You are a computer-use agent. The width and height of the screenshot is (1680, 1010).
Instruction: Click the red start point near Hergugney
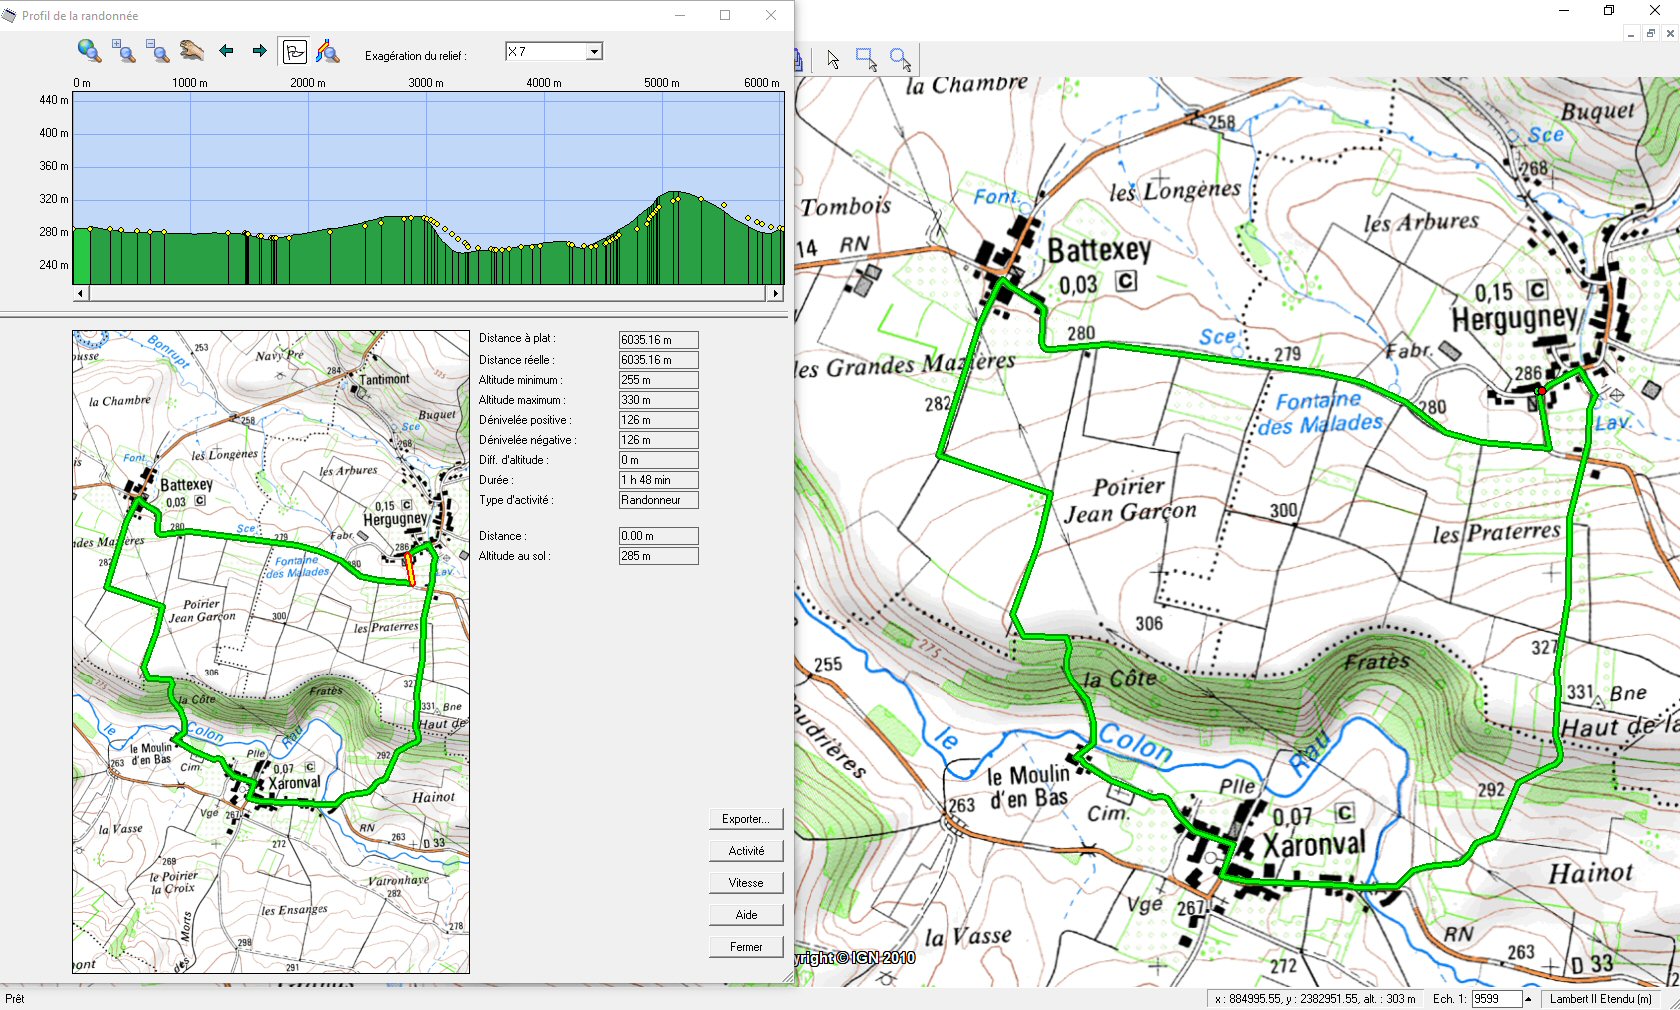click(1541, 391)
